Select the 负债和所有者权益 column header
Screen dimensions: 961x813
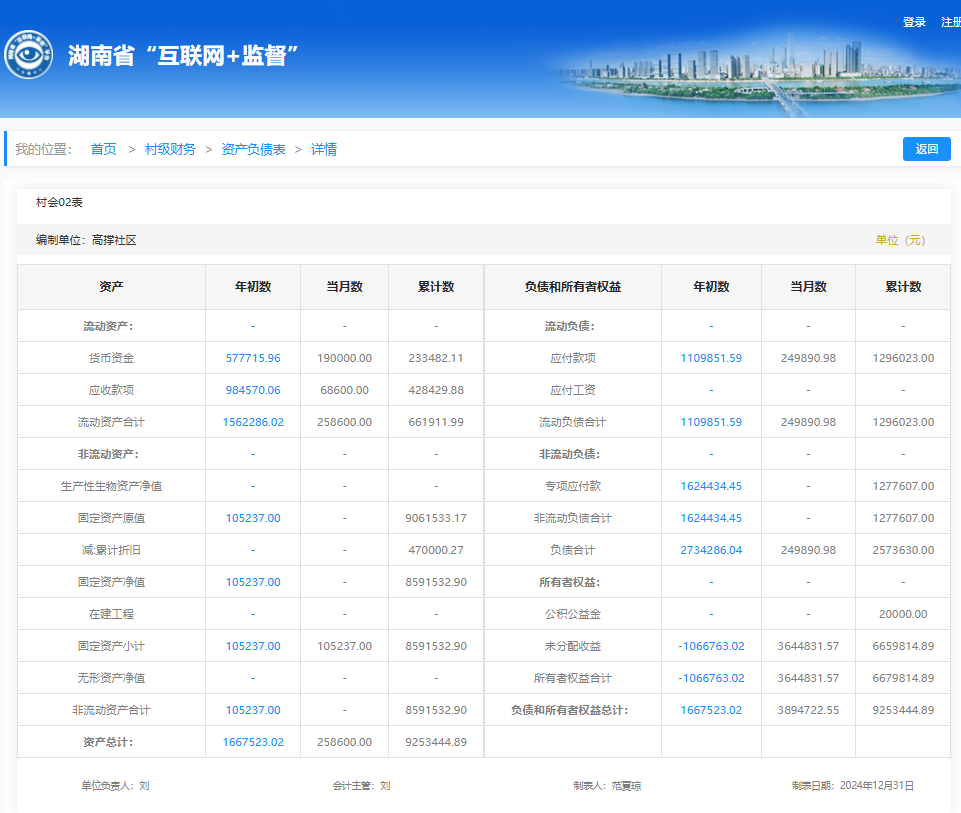(572, 287)
